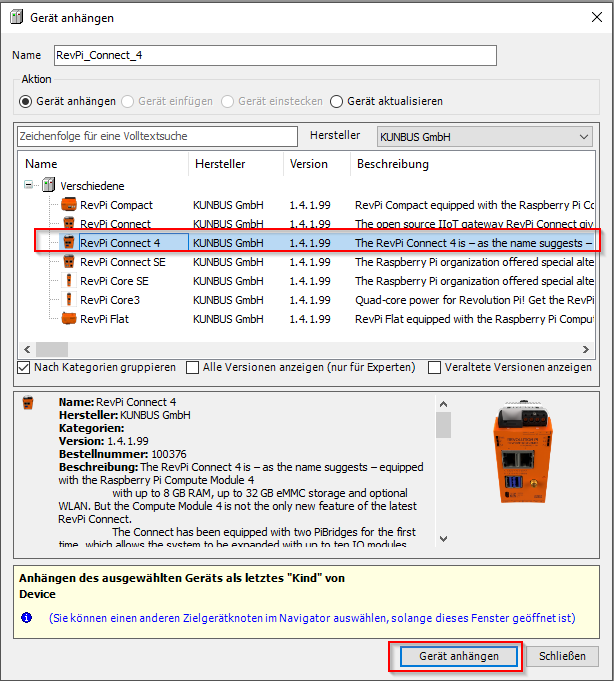Close the Gerät anhängen dialog window
This screenshot has height=681, width=614.
coord(597,17)
